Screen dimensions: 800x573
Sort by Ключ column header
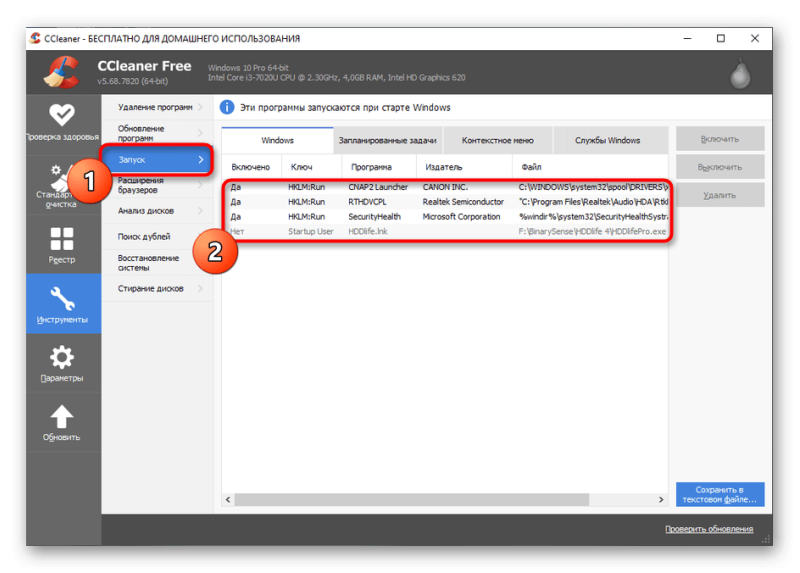(x=311, y=167)
